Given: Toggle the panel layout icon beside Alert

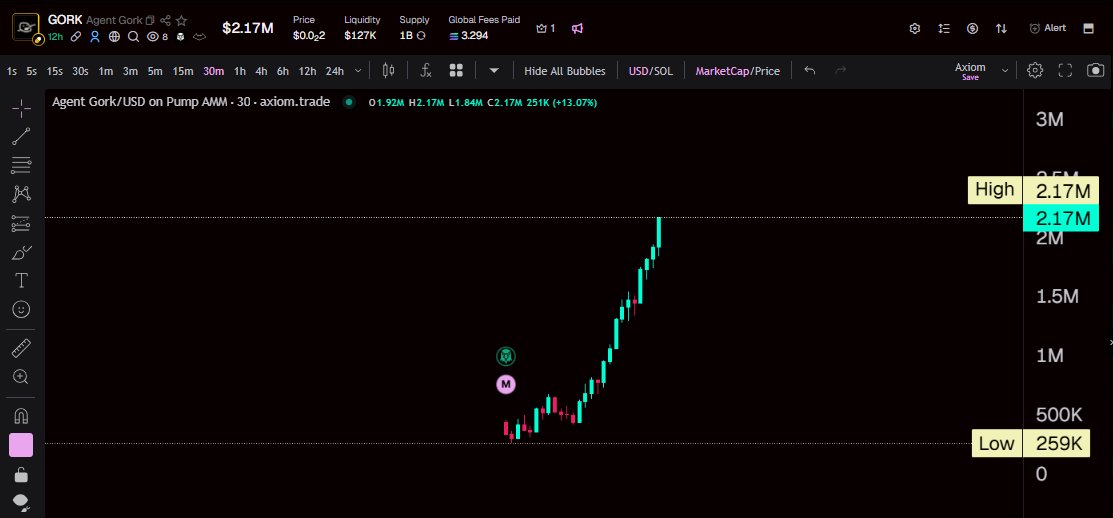Looking at the screenshot, I should click(x=1088, y=28).
